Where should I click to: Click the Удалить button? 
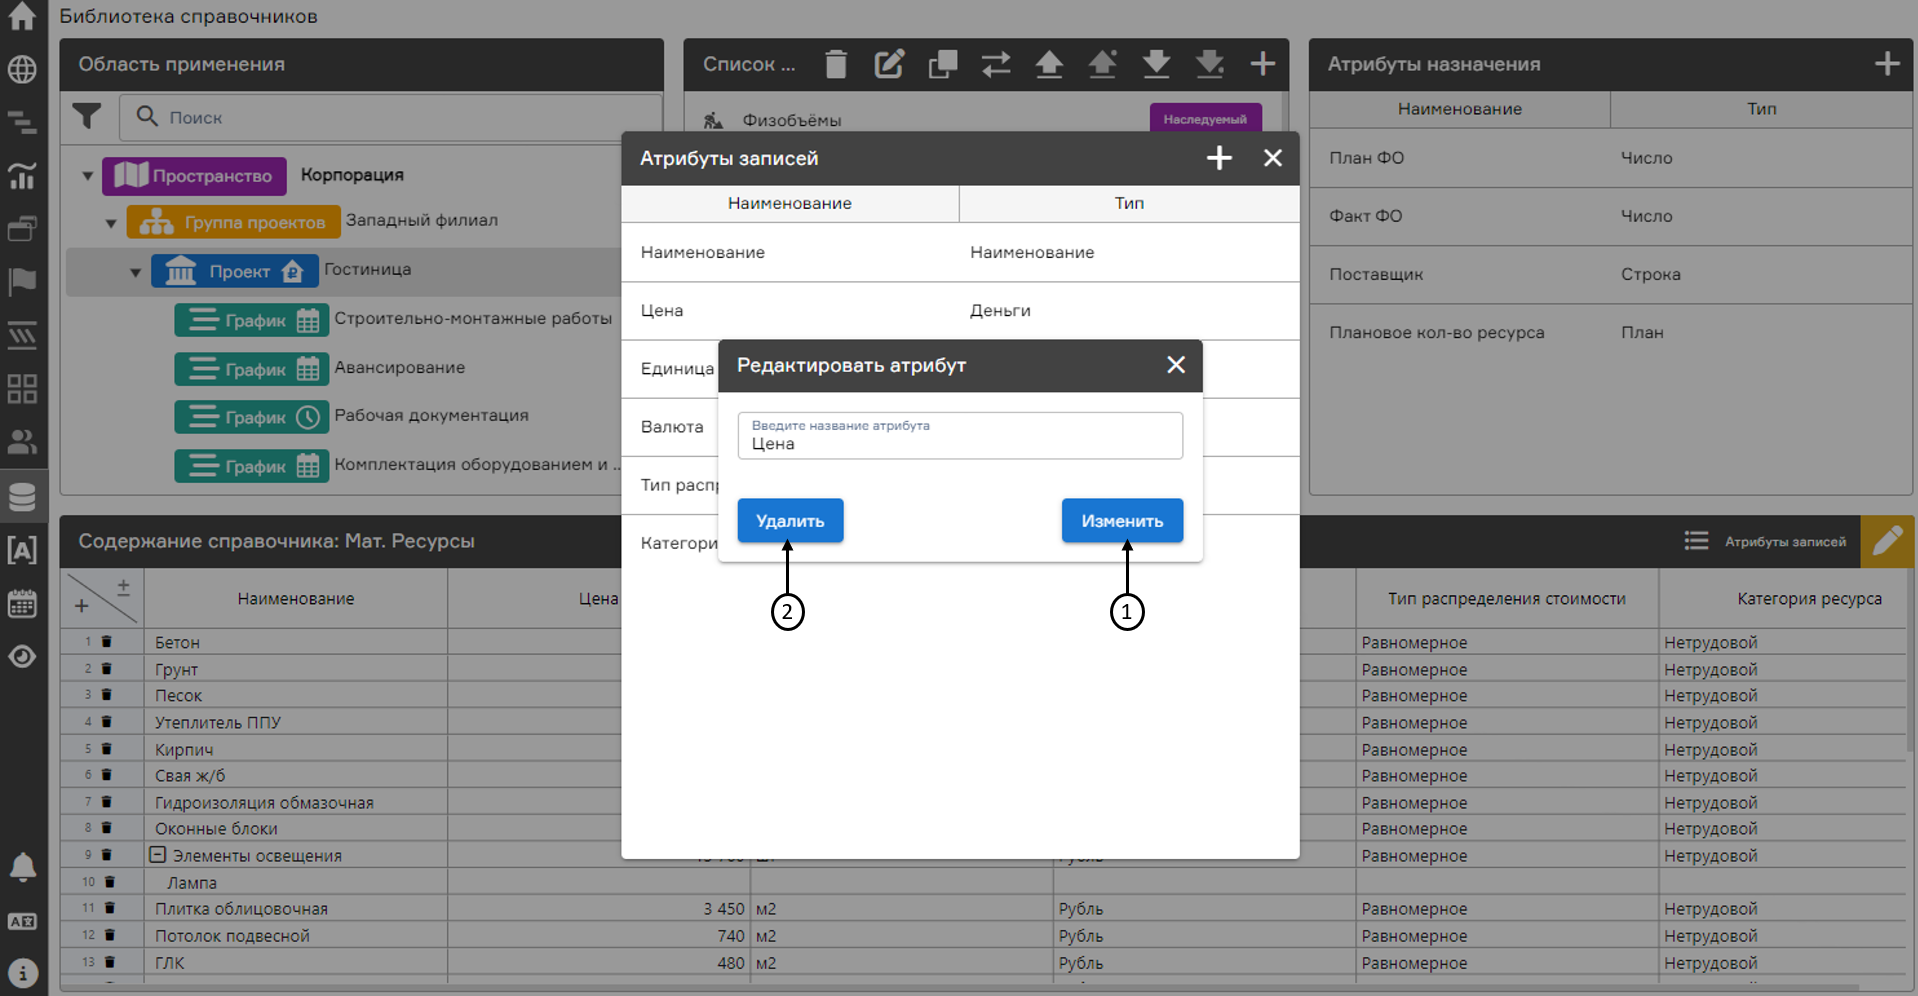[790, 521]
